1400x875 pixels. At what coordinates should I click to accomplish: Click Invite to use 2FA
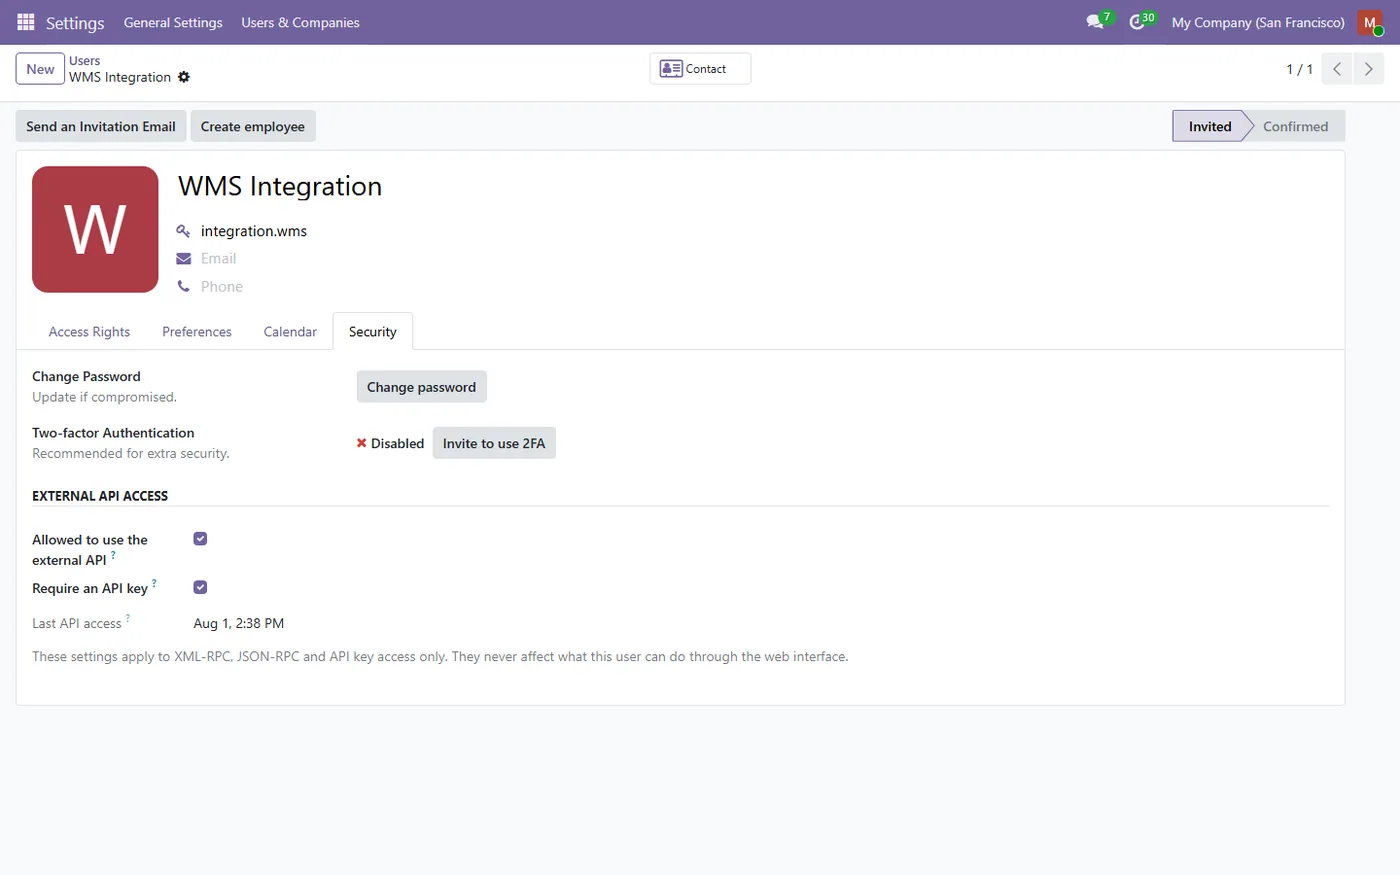pyautogui.click(x=494, y=443)
